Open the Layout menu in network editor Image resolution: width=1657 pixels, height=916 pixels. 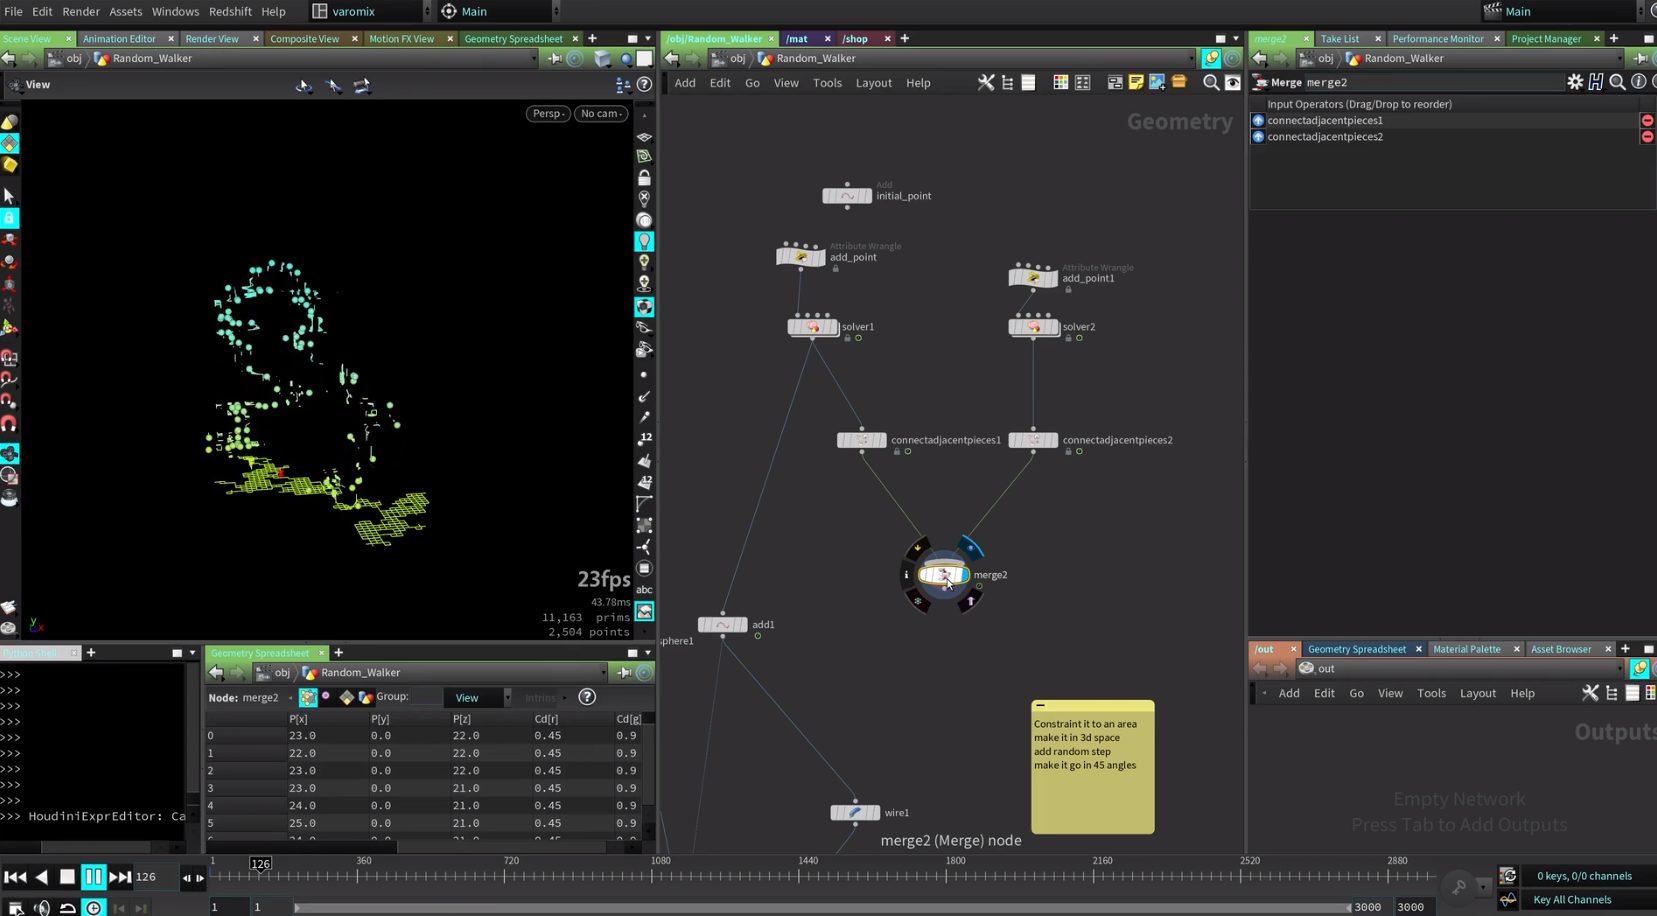pos(873,83)
